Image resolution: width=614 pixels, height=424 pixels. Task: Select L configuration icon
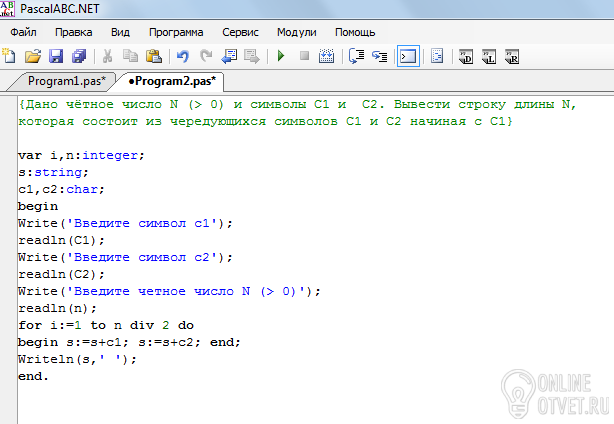489,57
